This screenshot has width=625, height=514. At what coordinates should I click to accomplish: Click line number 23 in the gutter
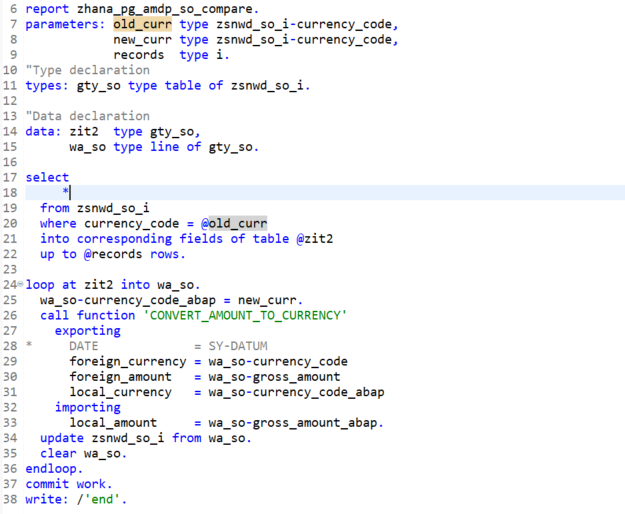tap(10, 269)
